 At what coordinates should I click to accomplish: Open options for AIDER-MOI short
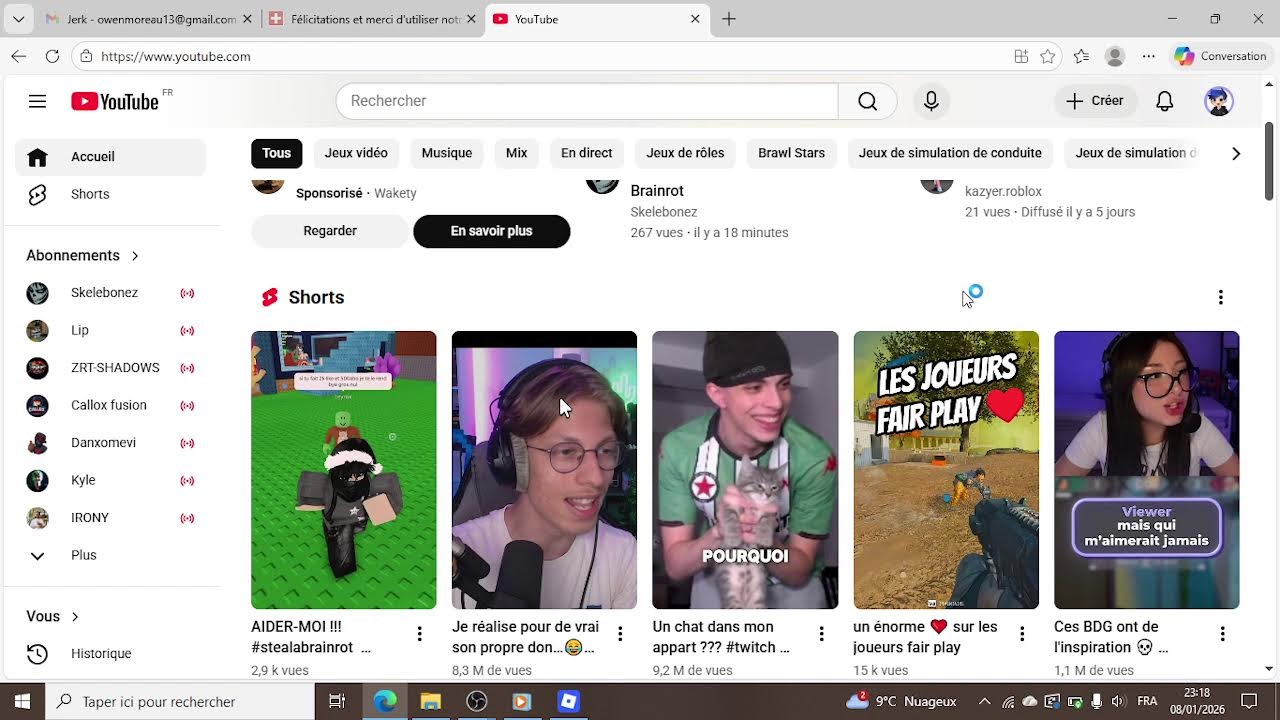pyautogui.click(x=419, y=634)
